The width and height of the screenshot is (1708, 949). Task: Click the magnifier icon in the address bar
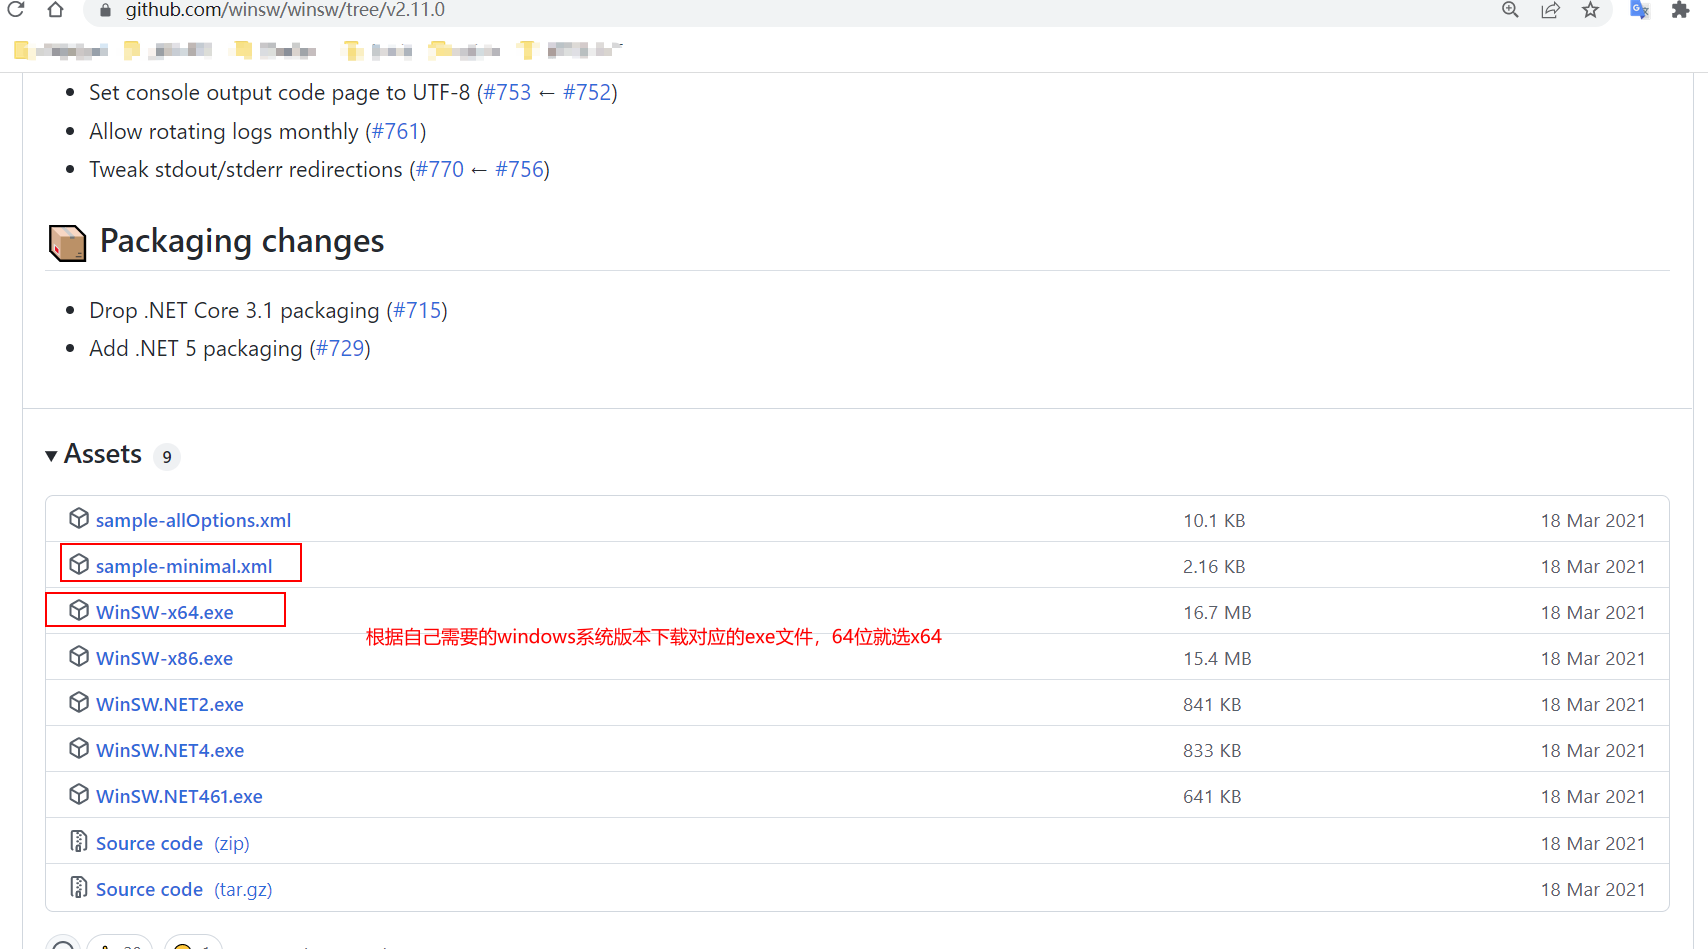(1510, 10)
